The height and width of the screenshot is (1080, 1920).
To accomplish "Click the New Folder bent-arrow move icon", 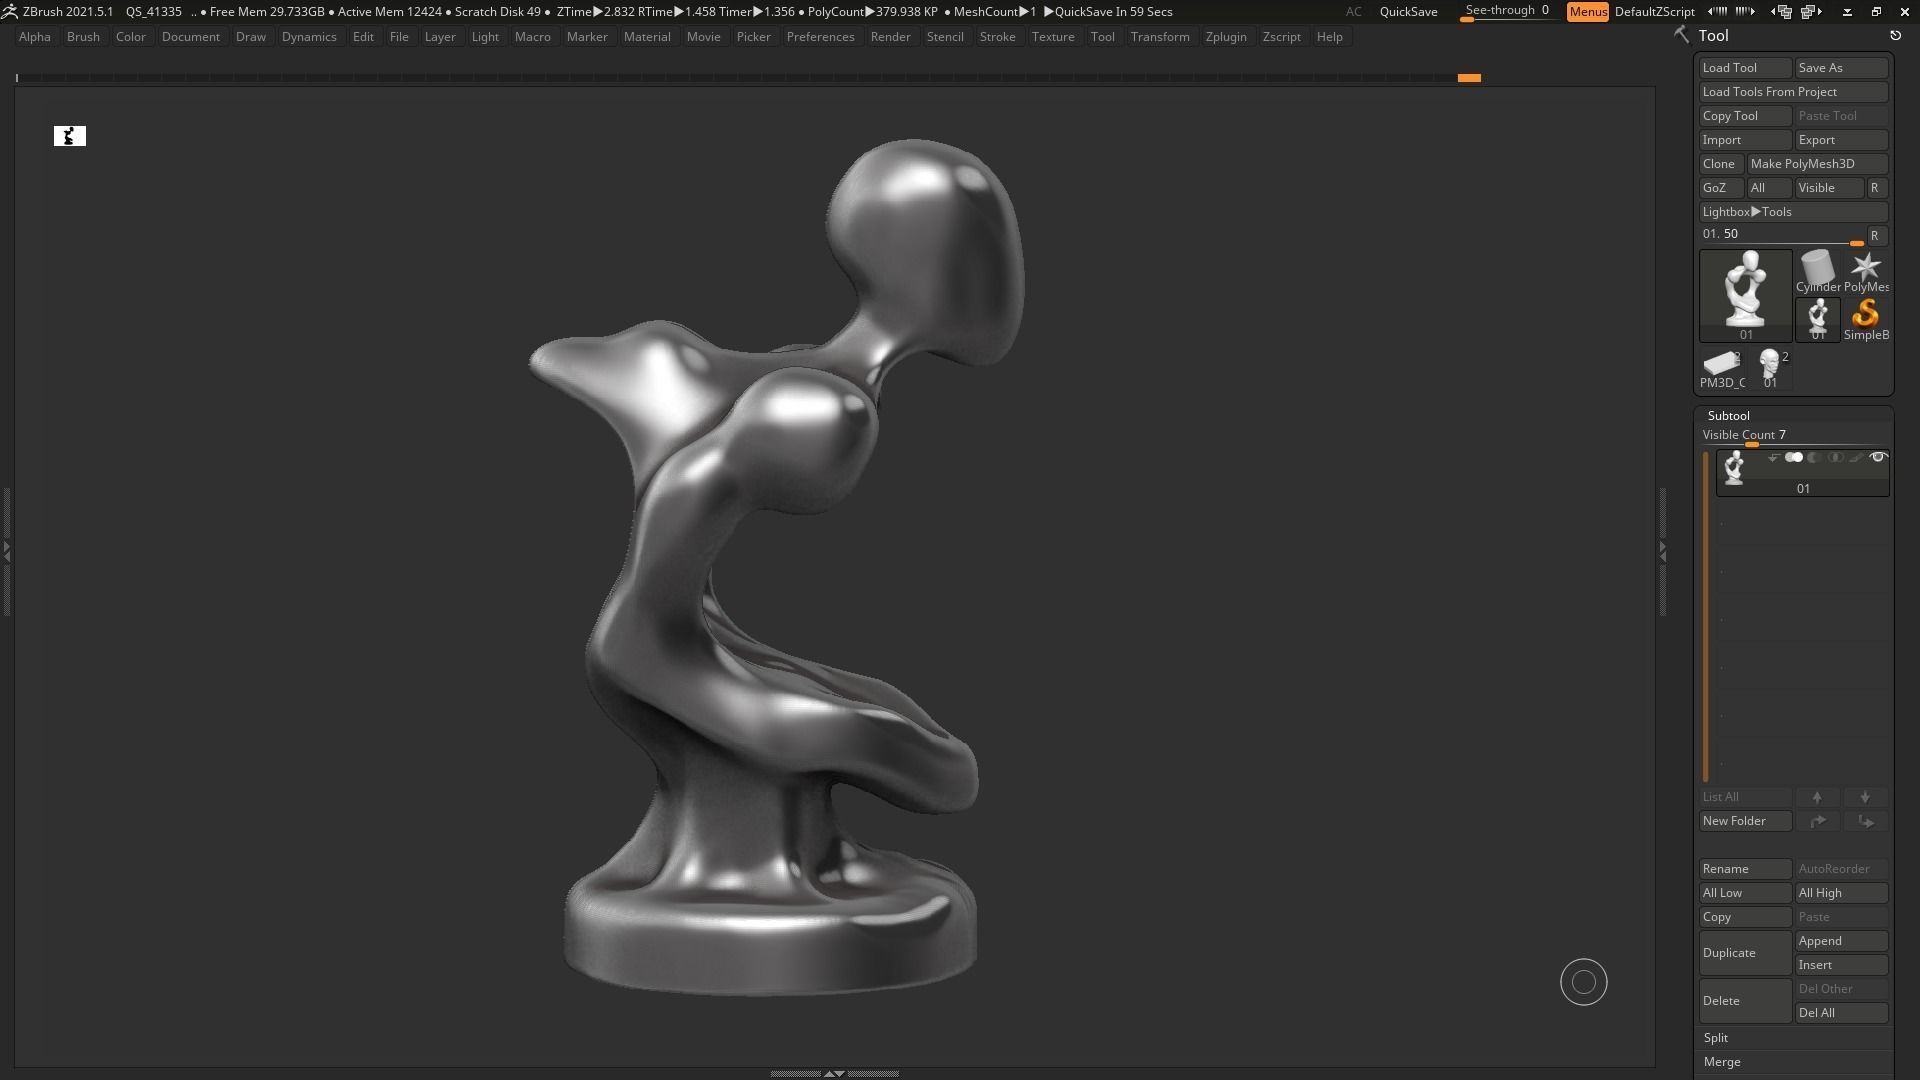I will pyautogui.click(x=1818, y=821).
